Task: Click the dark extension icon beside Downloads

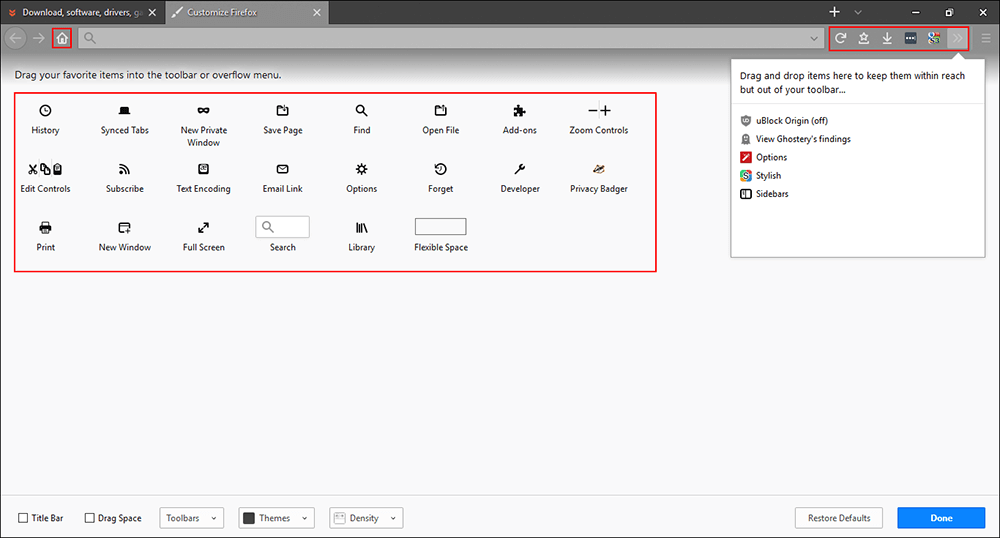Action: click(911, 38)
